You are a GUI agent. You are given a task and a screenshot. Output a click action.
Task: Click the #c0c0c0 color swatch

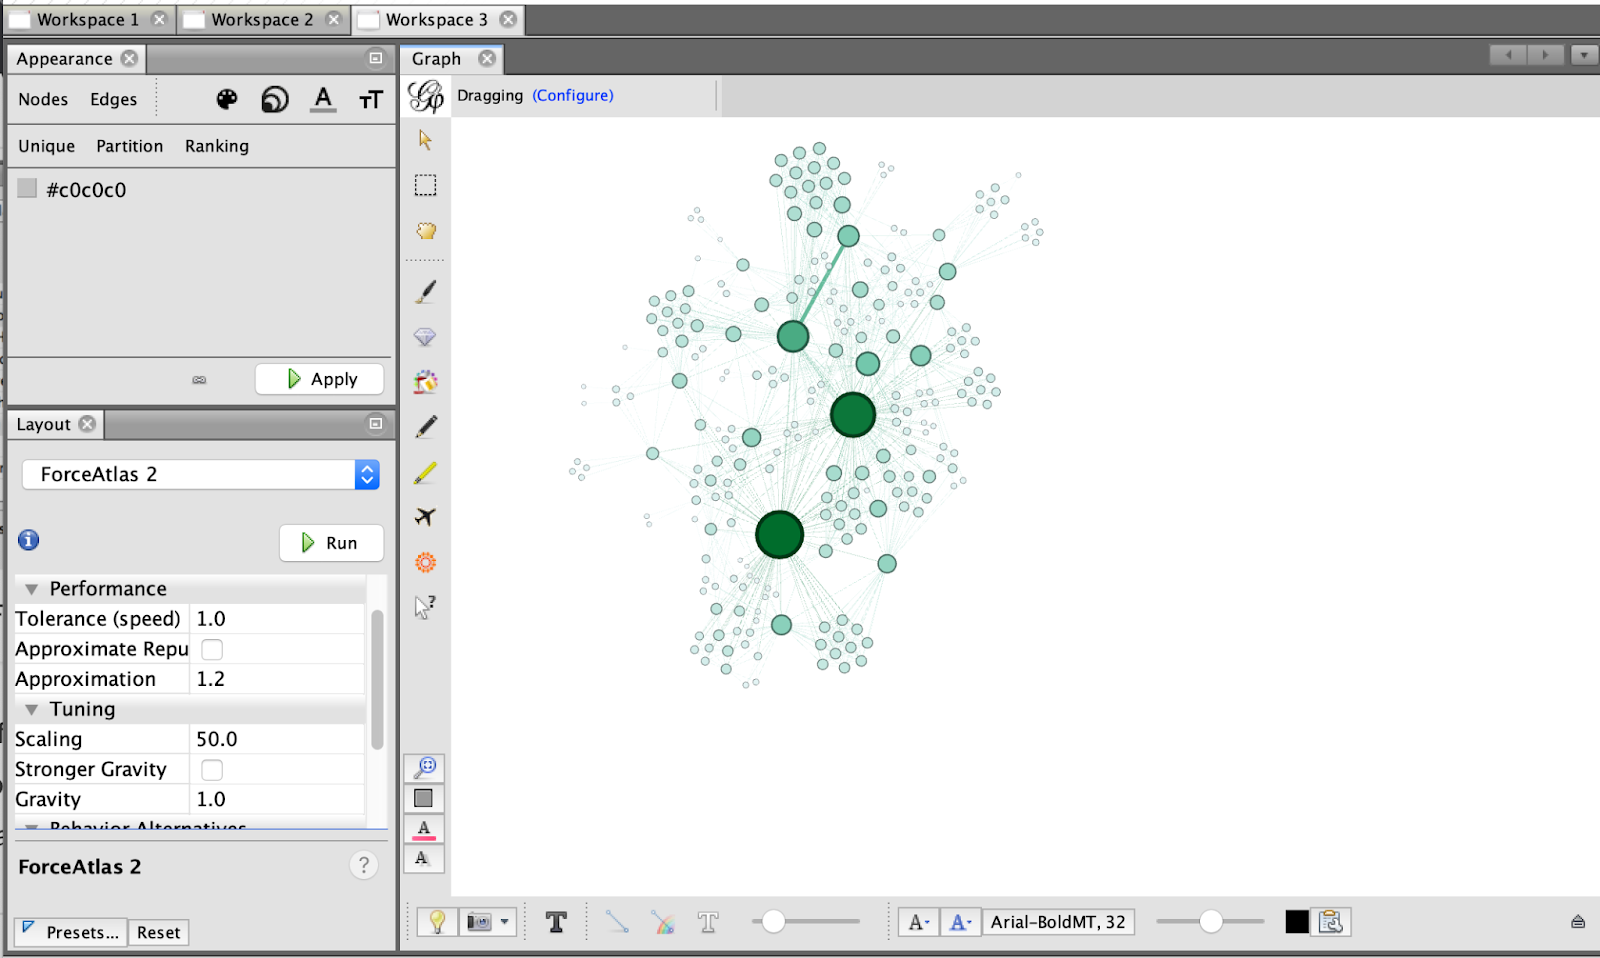tap(27, 188)
